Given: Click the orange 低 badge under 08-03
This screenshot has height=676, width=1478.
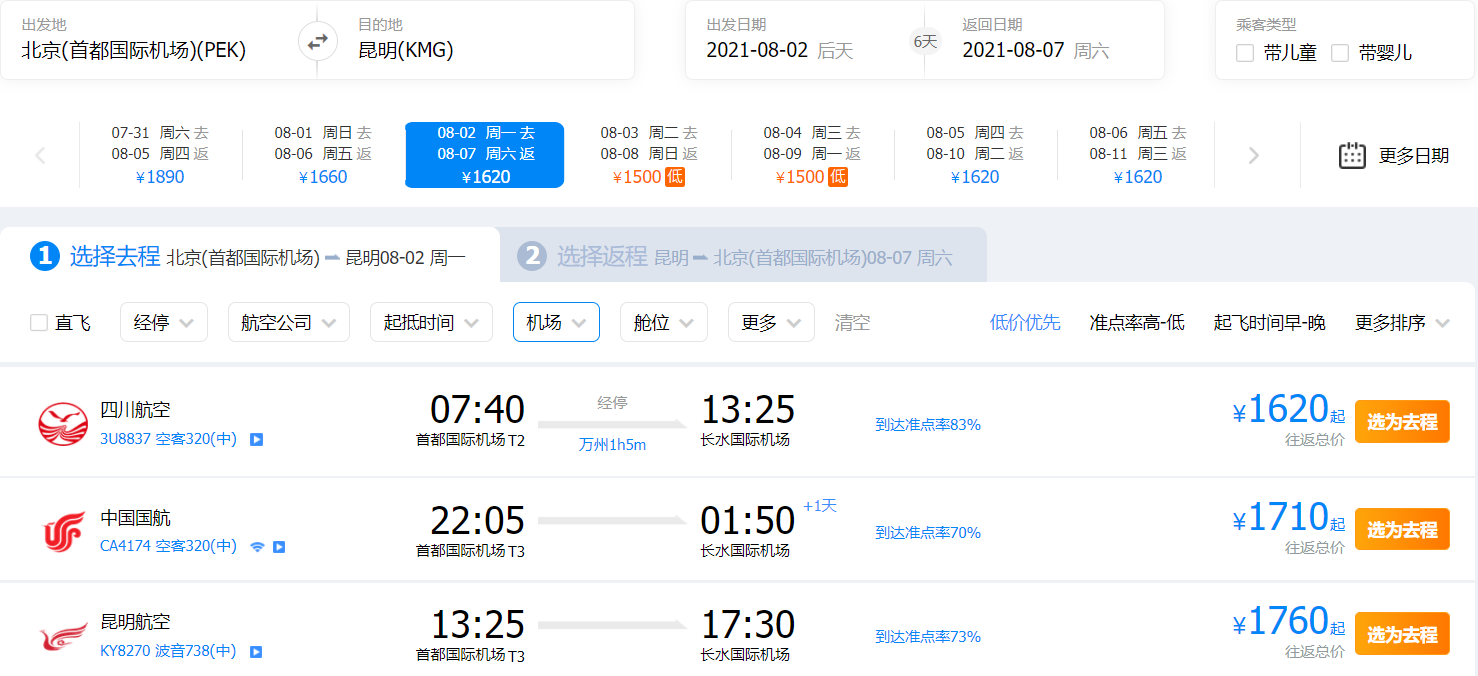Looking at the screenshot, I should coord(675,177).
